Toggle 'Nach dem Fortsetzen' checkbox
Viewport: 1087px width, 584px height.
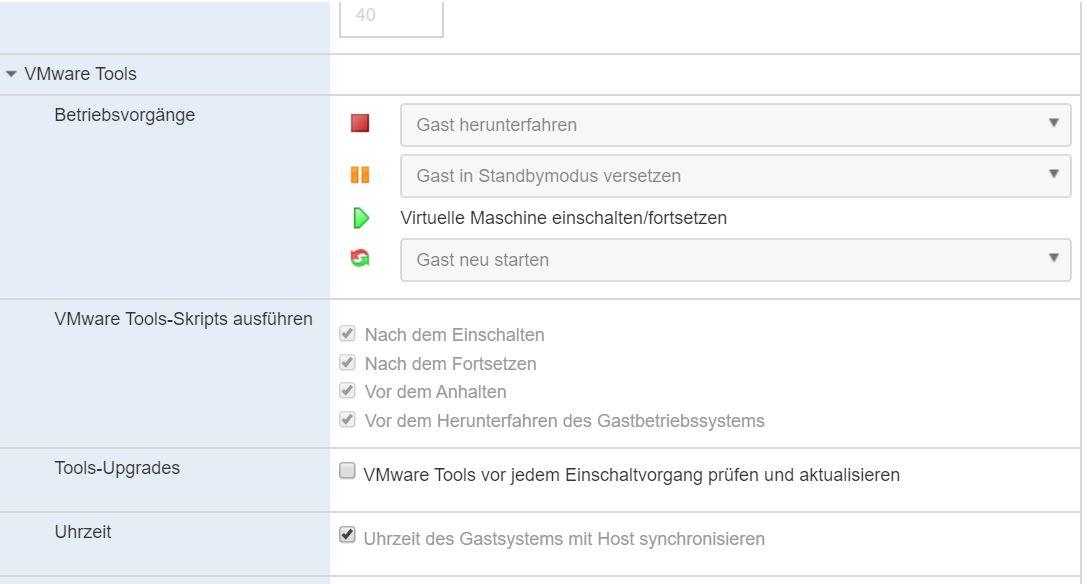pyautogui.click(x=348, y=363)
